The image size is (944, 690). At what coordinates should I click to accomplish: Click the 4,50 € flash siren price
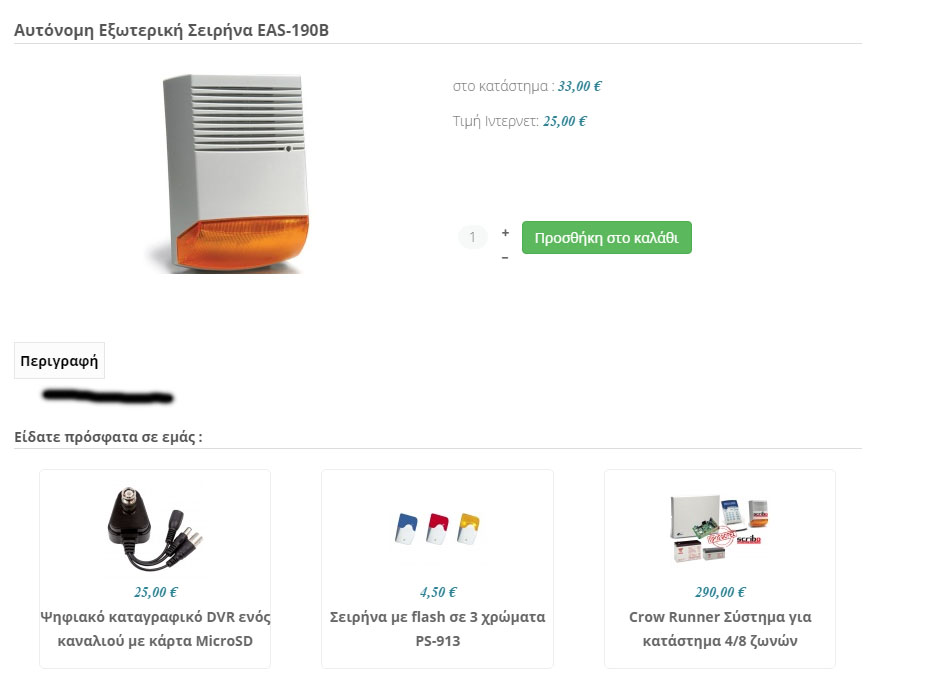click(x=438, y=592)
